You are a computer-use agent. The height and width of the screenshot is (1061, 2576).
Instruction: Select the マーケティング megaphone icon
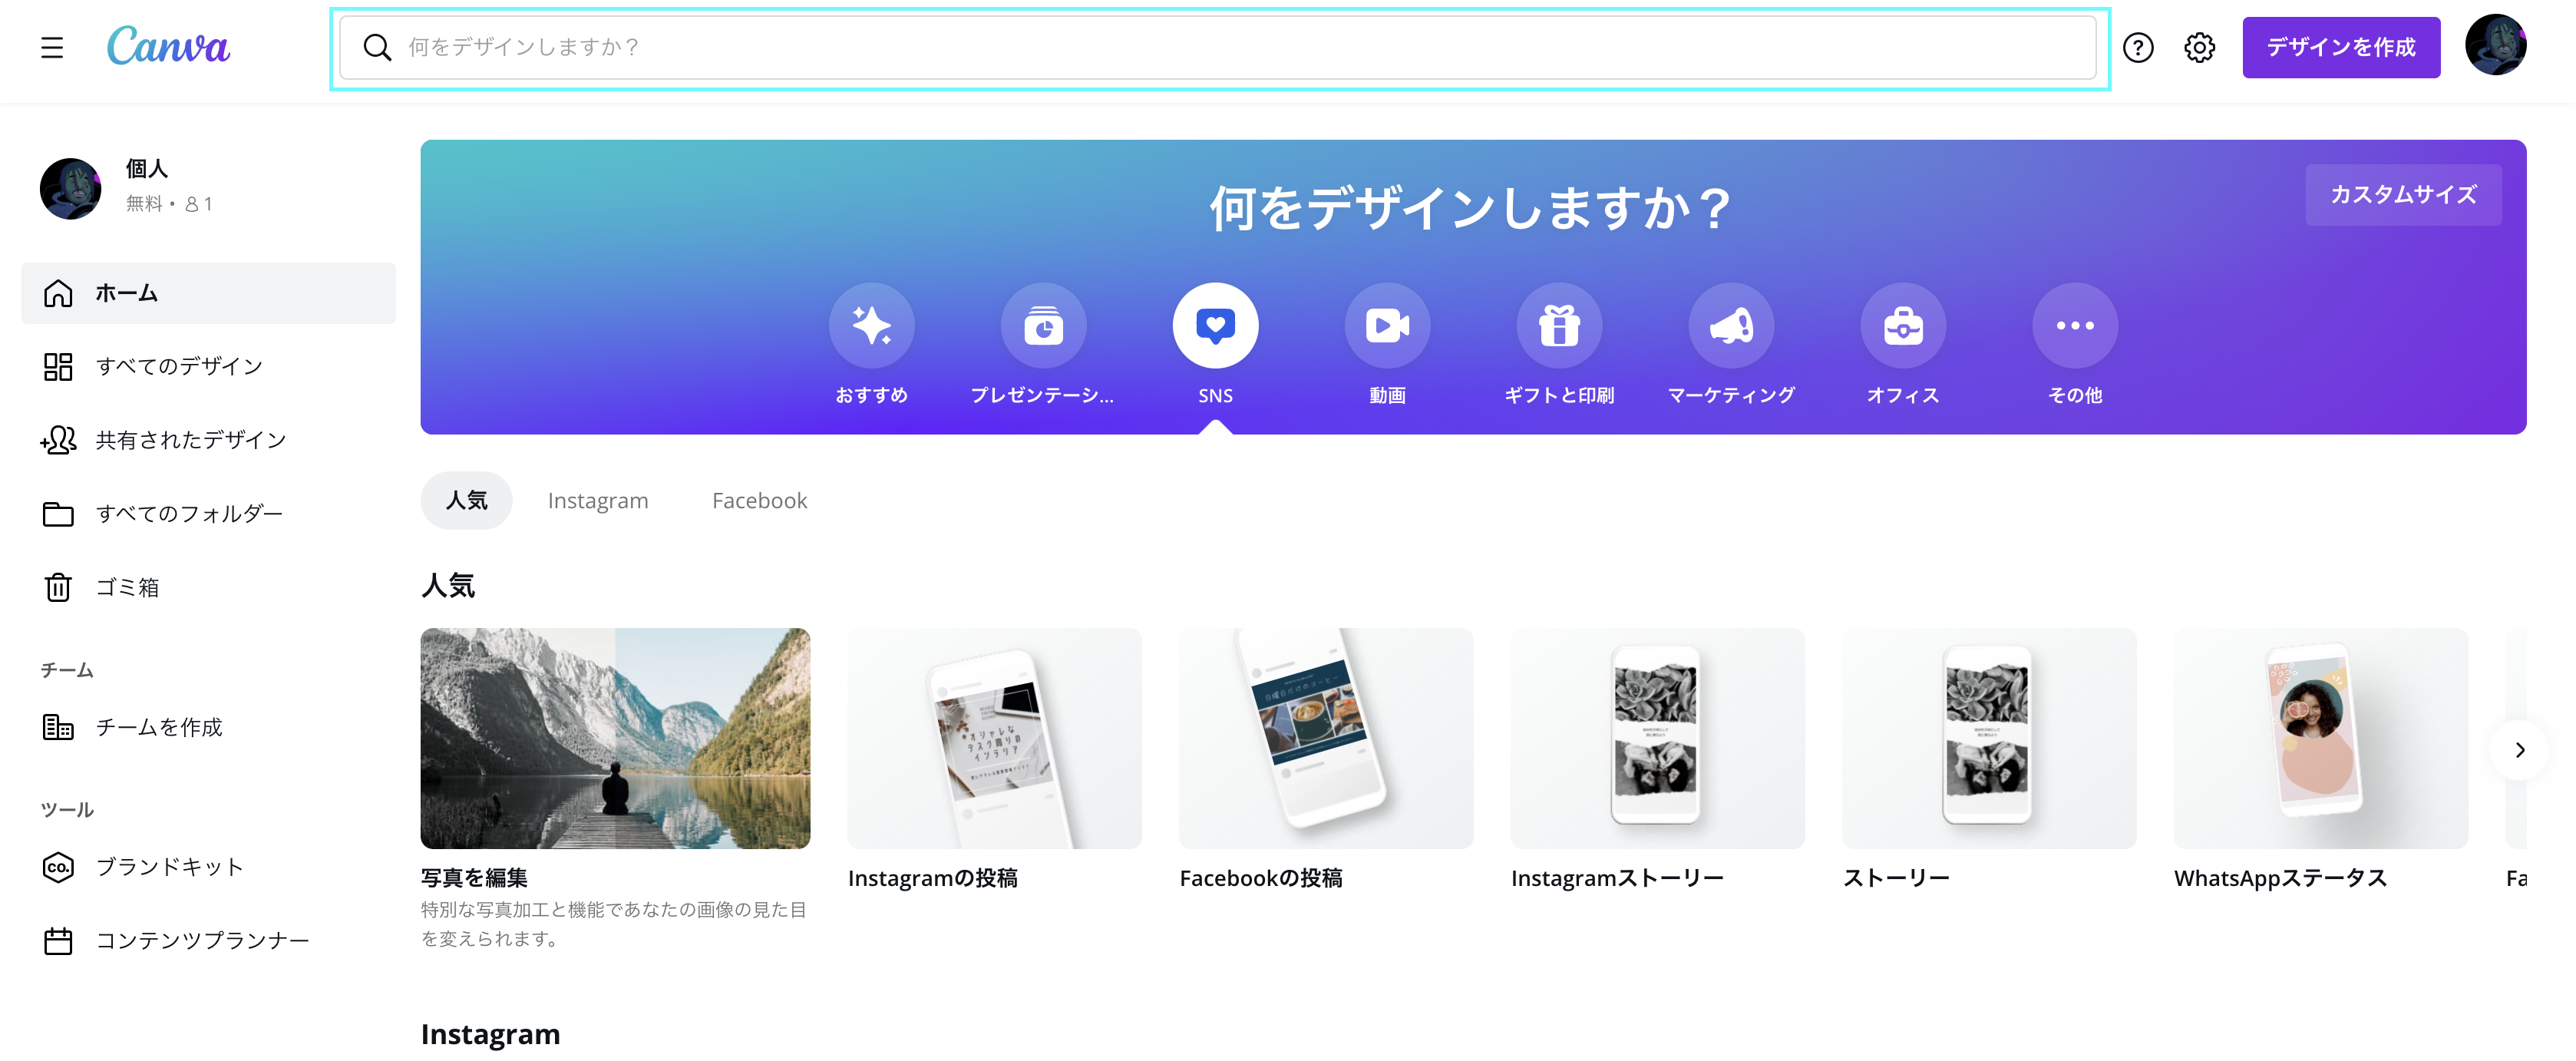point(1731,326)
